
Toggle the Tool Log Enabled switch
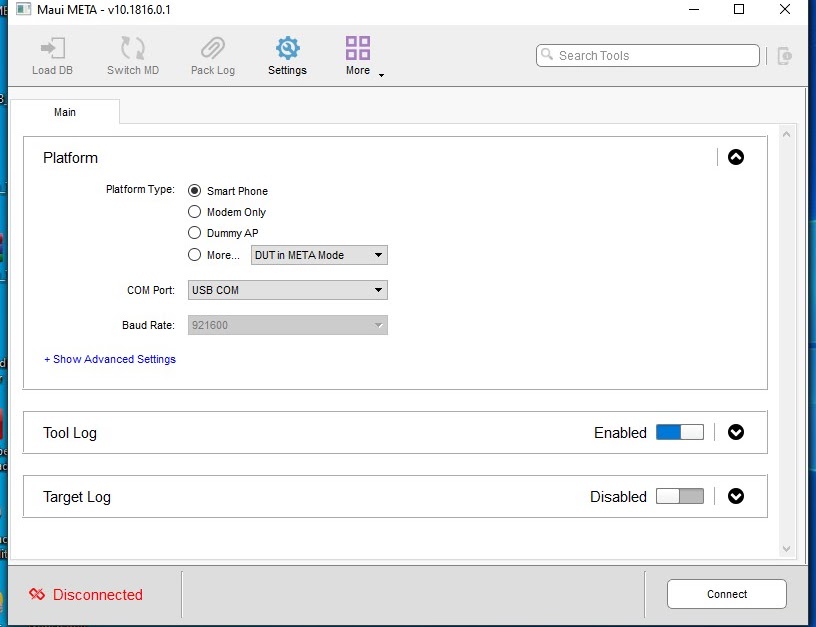(680, 432)
